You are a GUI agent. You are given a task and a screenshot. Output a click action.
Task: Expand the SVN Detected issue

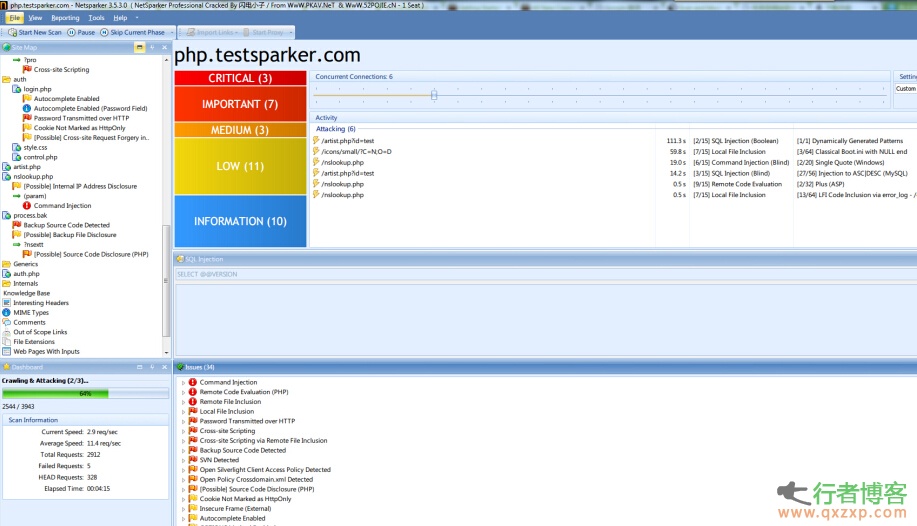click(183, 460)
